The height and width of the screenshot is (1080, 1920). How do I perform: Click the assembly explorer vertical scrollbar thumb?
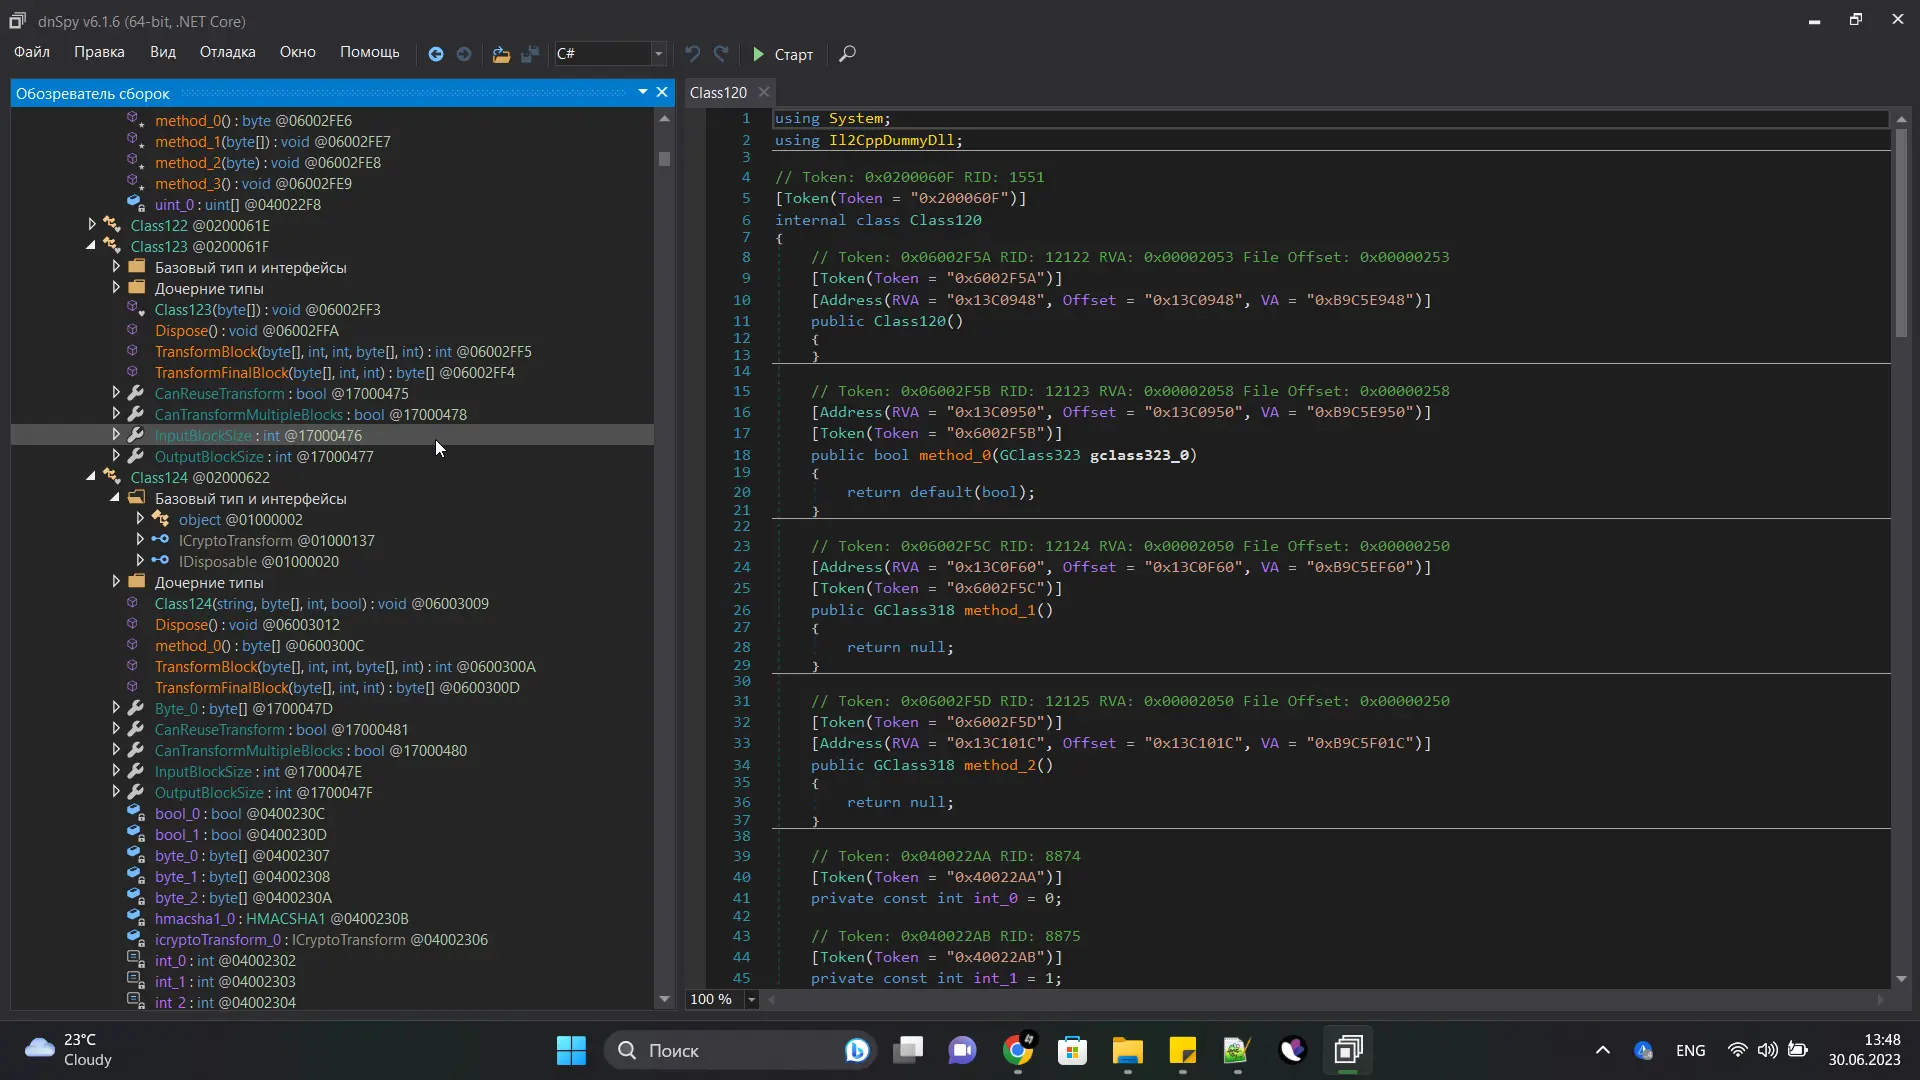click(x=664, y=159)
